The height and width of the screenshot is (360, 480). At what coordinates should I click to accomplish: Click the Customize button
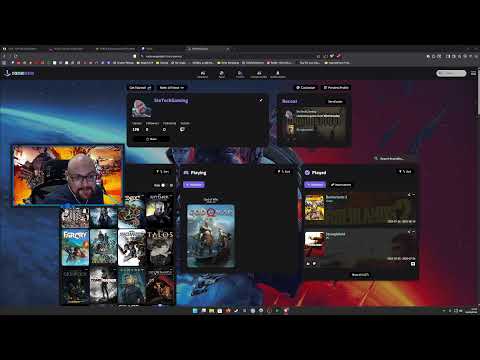(x=306, y=88)
